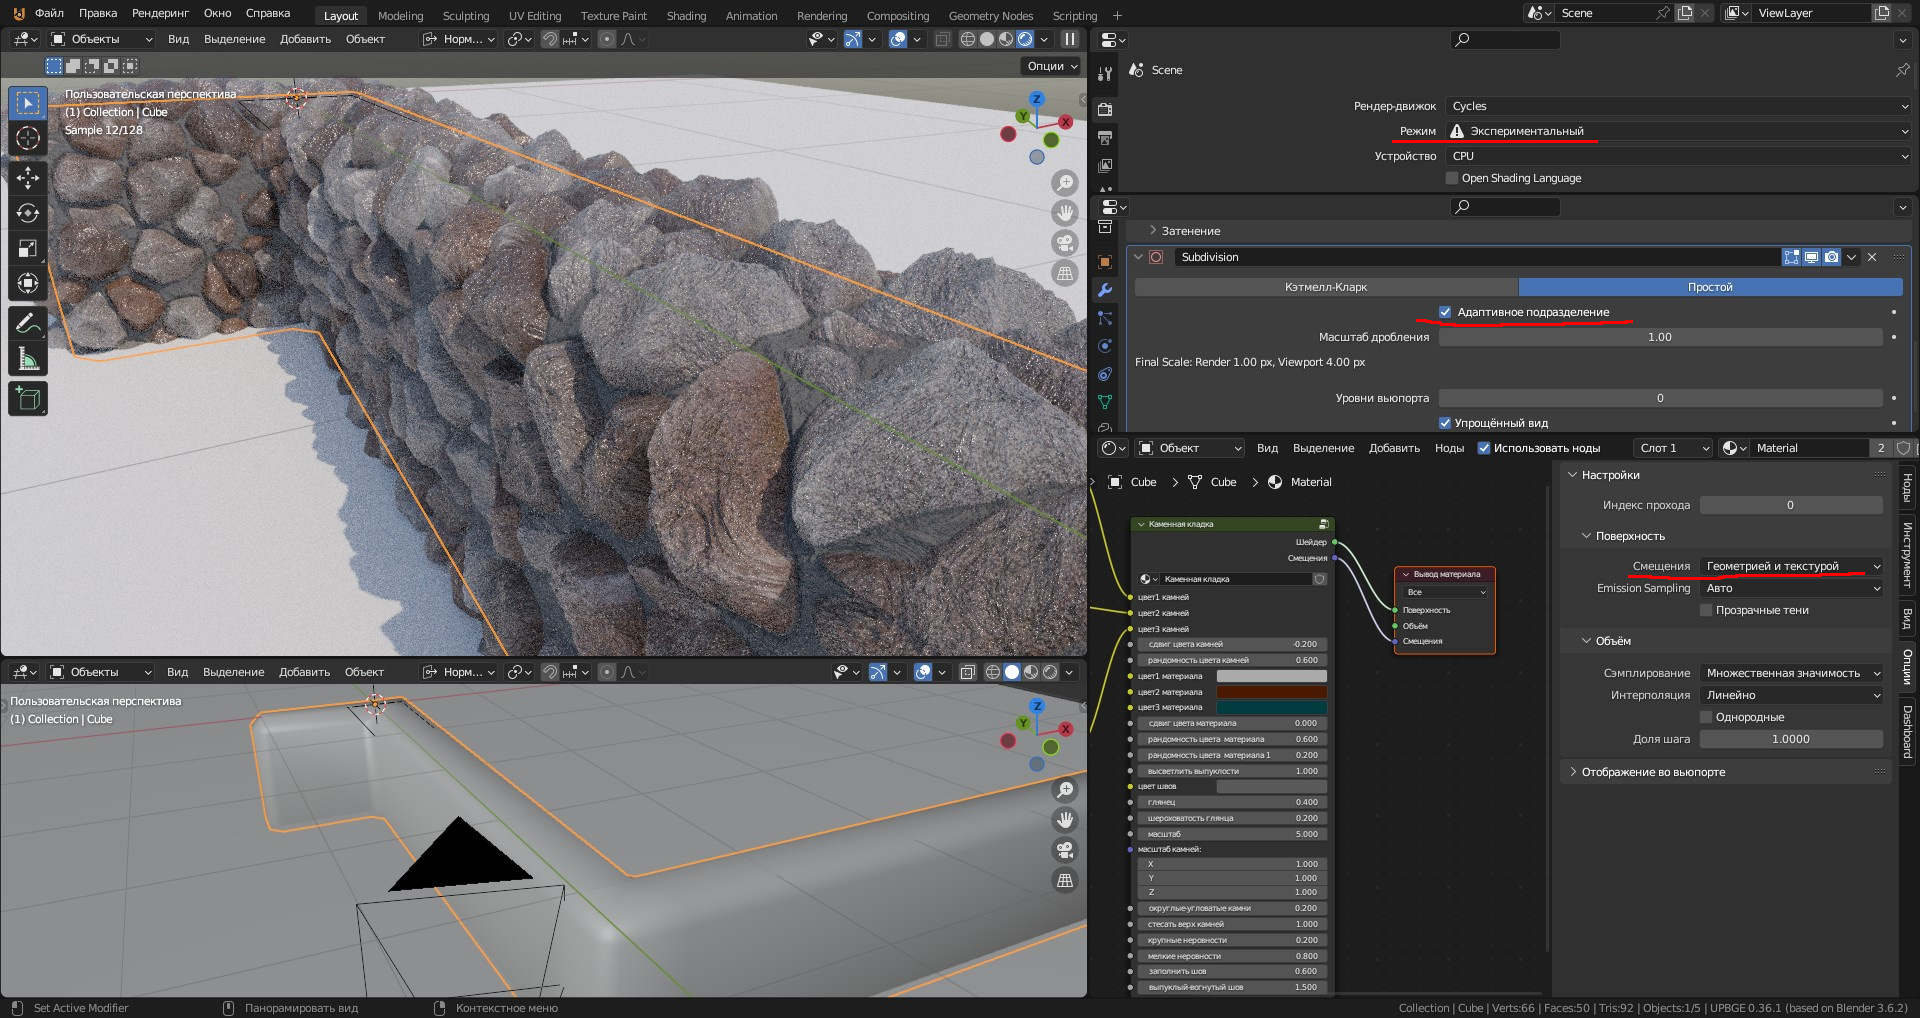Viewport: 1920px width, 1018px height.
Task: Collapse the Subdivision modifier panel
Action: 1138,257
